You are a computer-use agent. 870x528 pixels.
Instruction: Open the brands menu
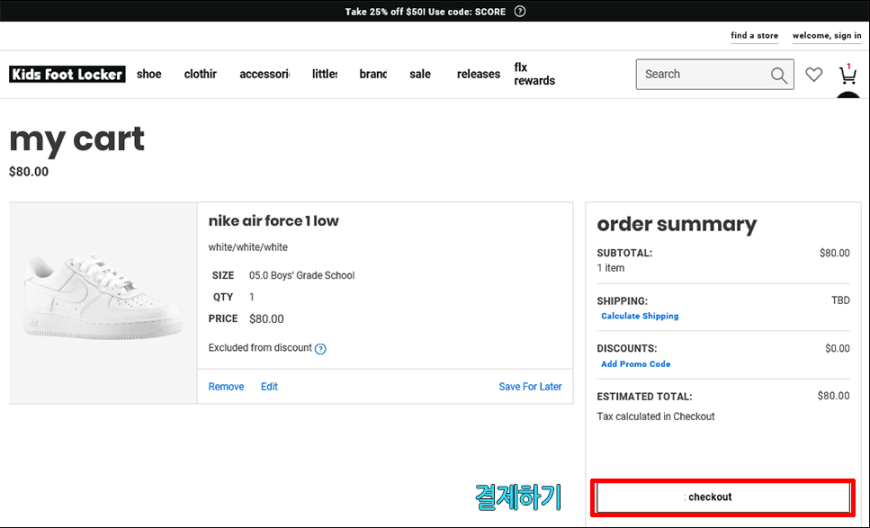click(x=373, y=74)
